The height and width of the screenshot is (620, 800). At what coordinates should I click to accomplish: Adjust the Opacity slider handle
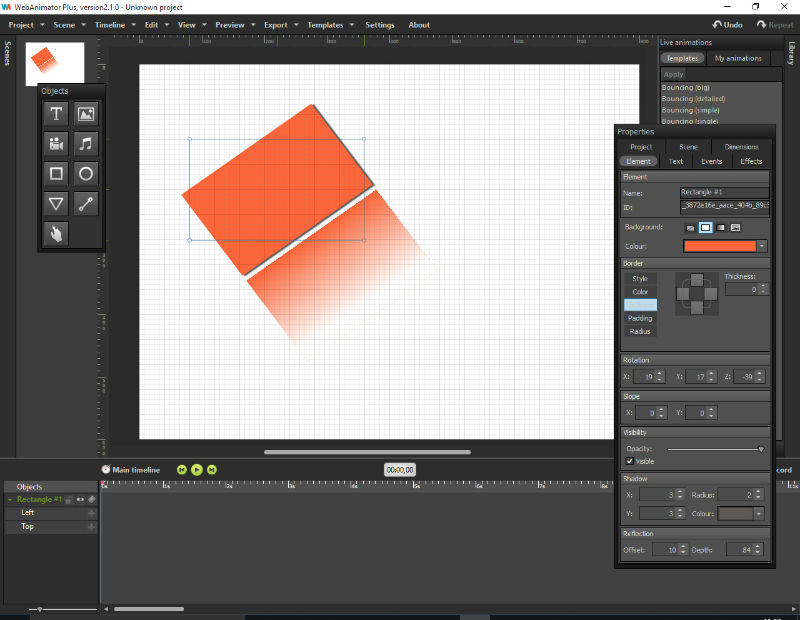pos(761,449)
